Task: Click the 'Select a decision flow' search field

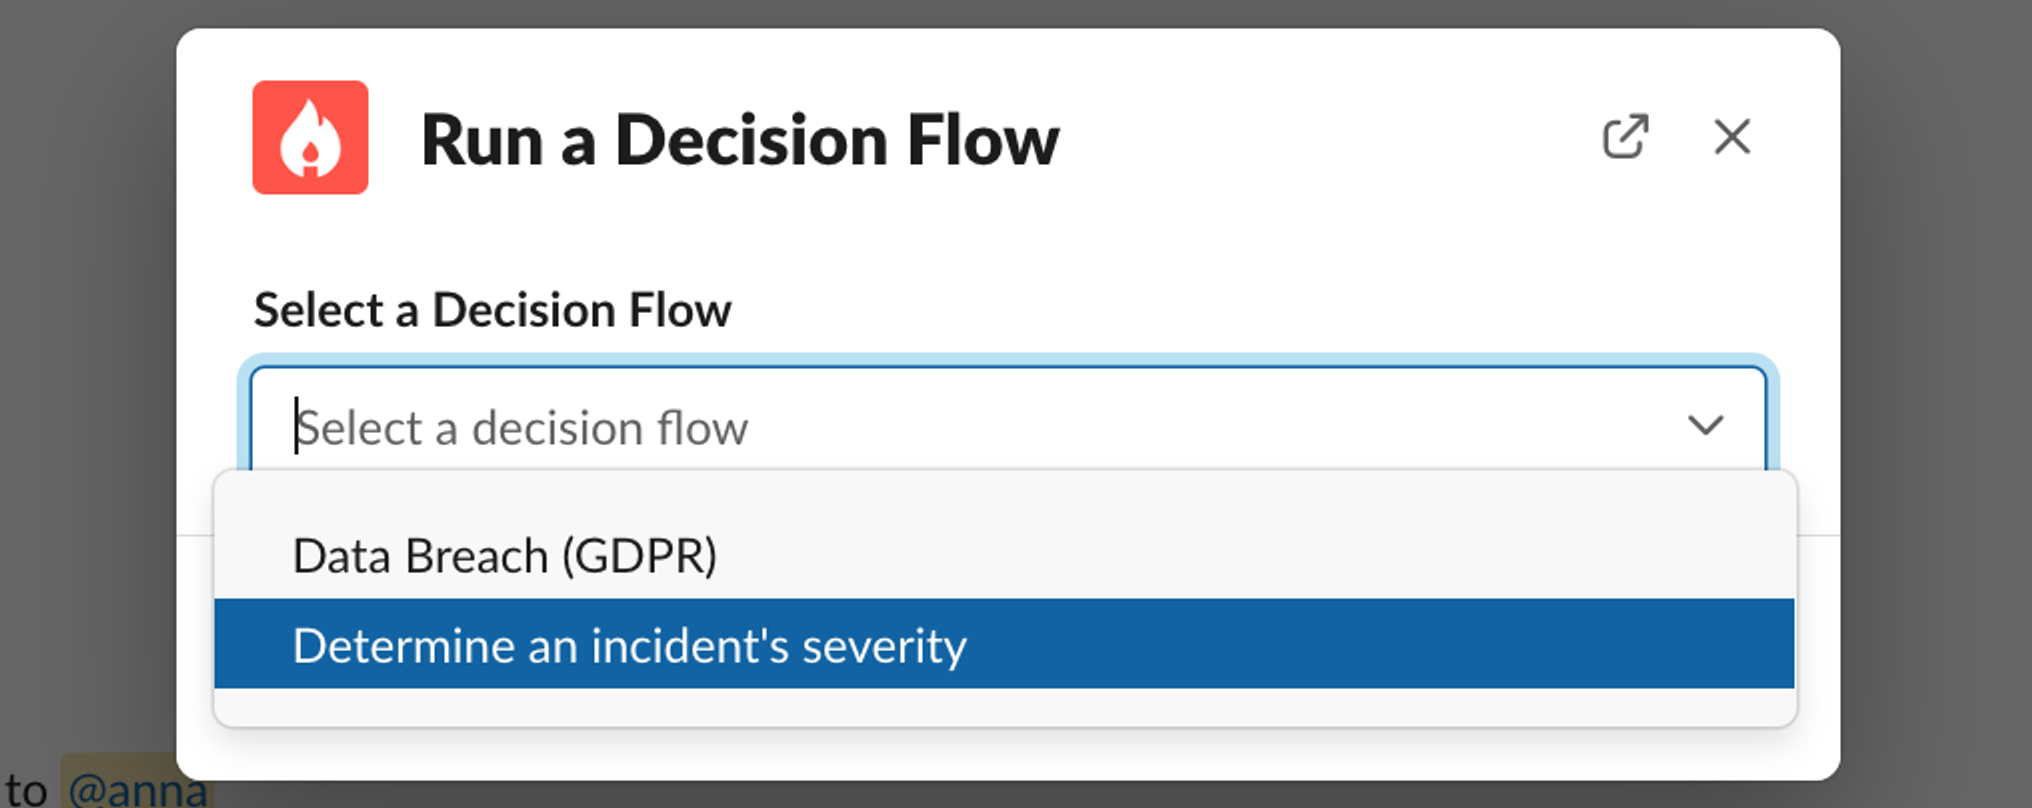Action: [x=900, y=427]
